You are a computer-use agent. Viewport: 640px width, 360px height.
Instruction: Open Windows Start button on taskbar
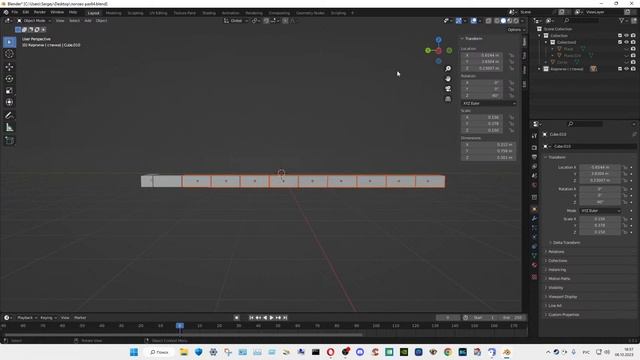point(134,352)
